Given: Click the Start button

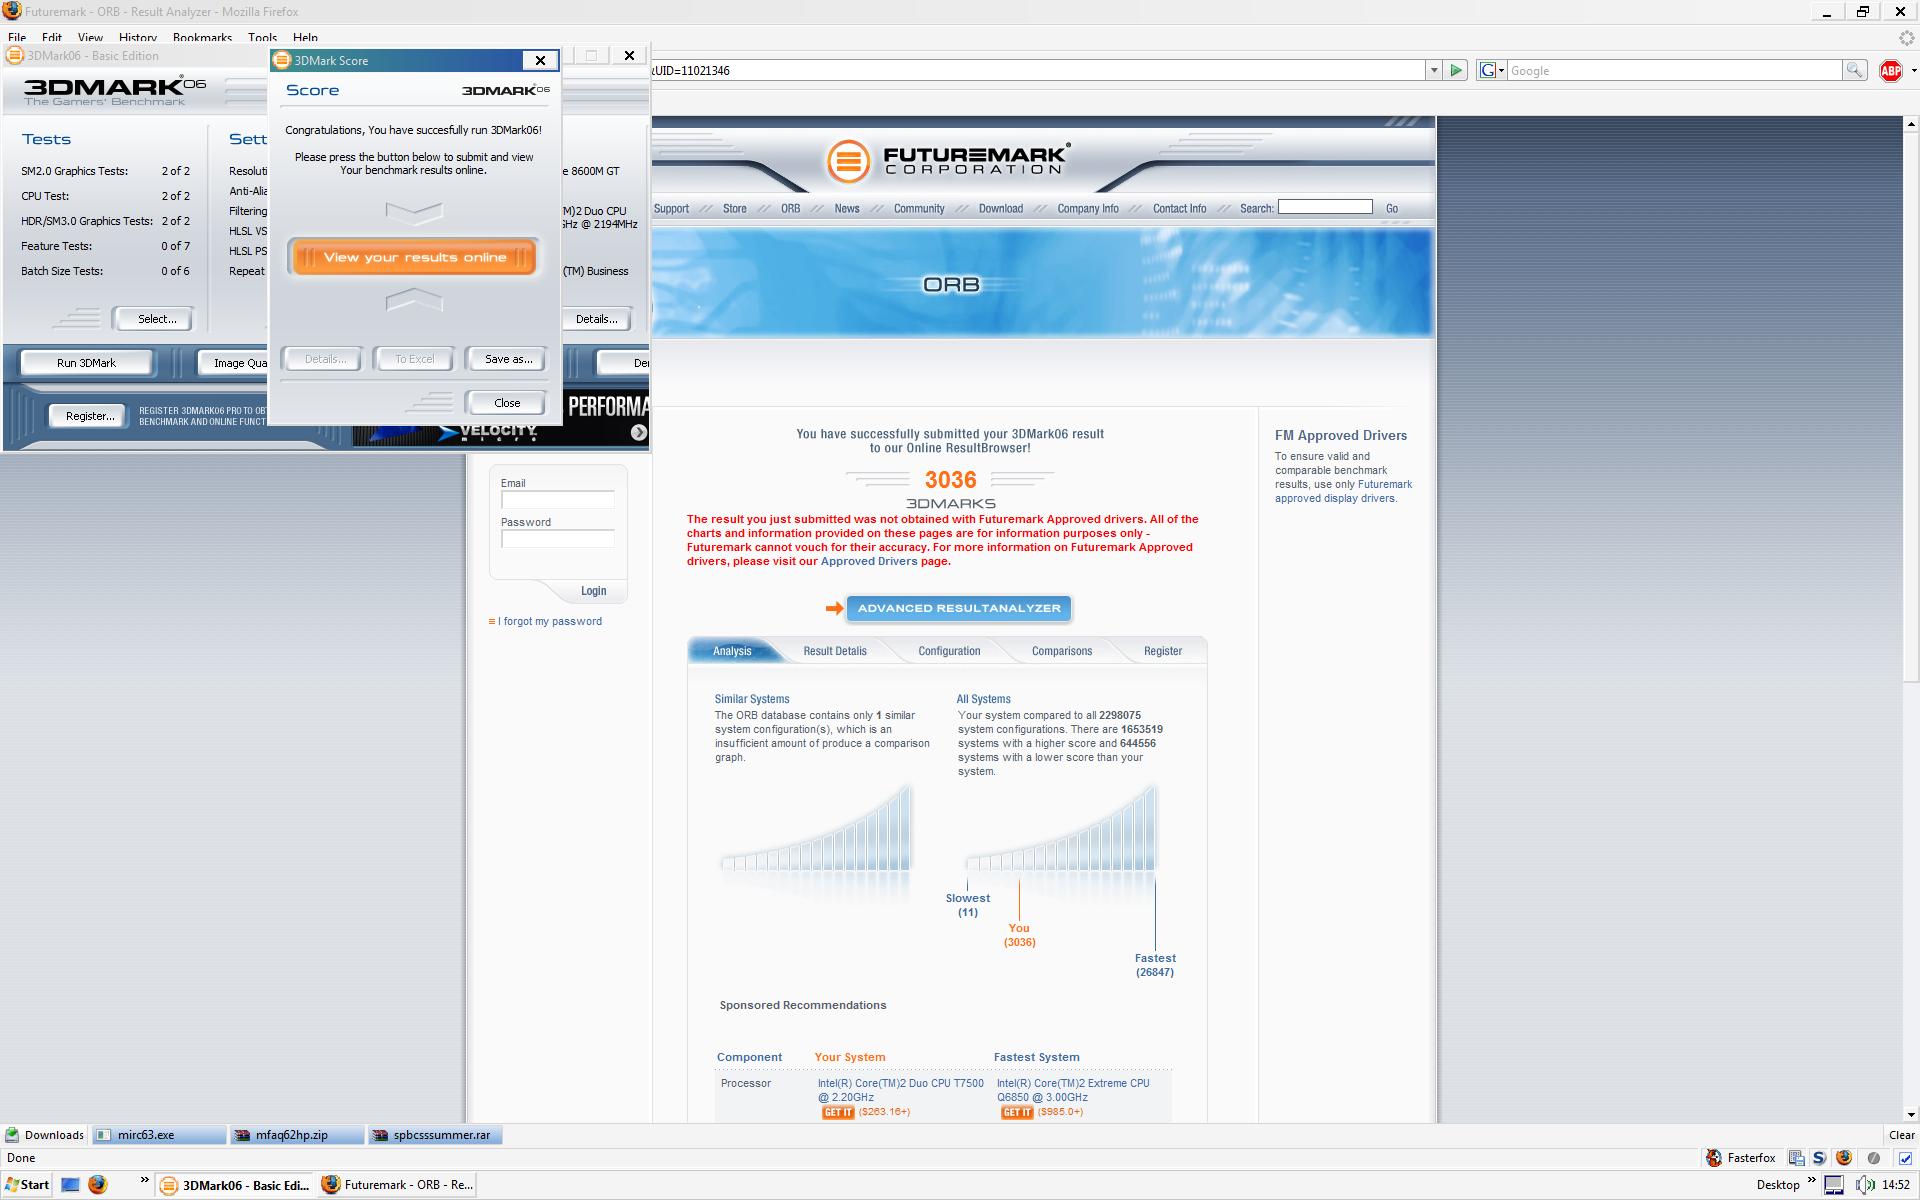Looking at the screenshot, I should coord(26,1185).
